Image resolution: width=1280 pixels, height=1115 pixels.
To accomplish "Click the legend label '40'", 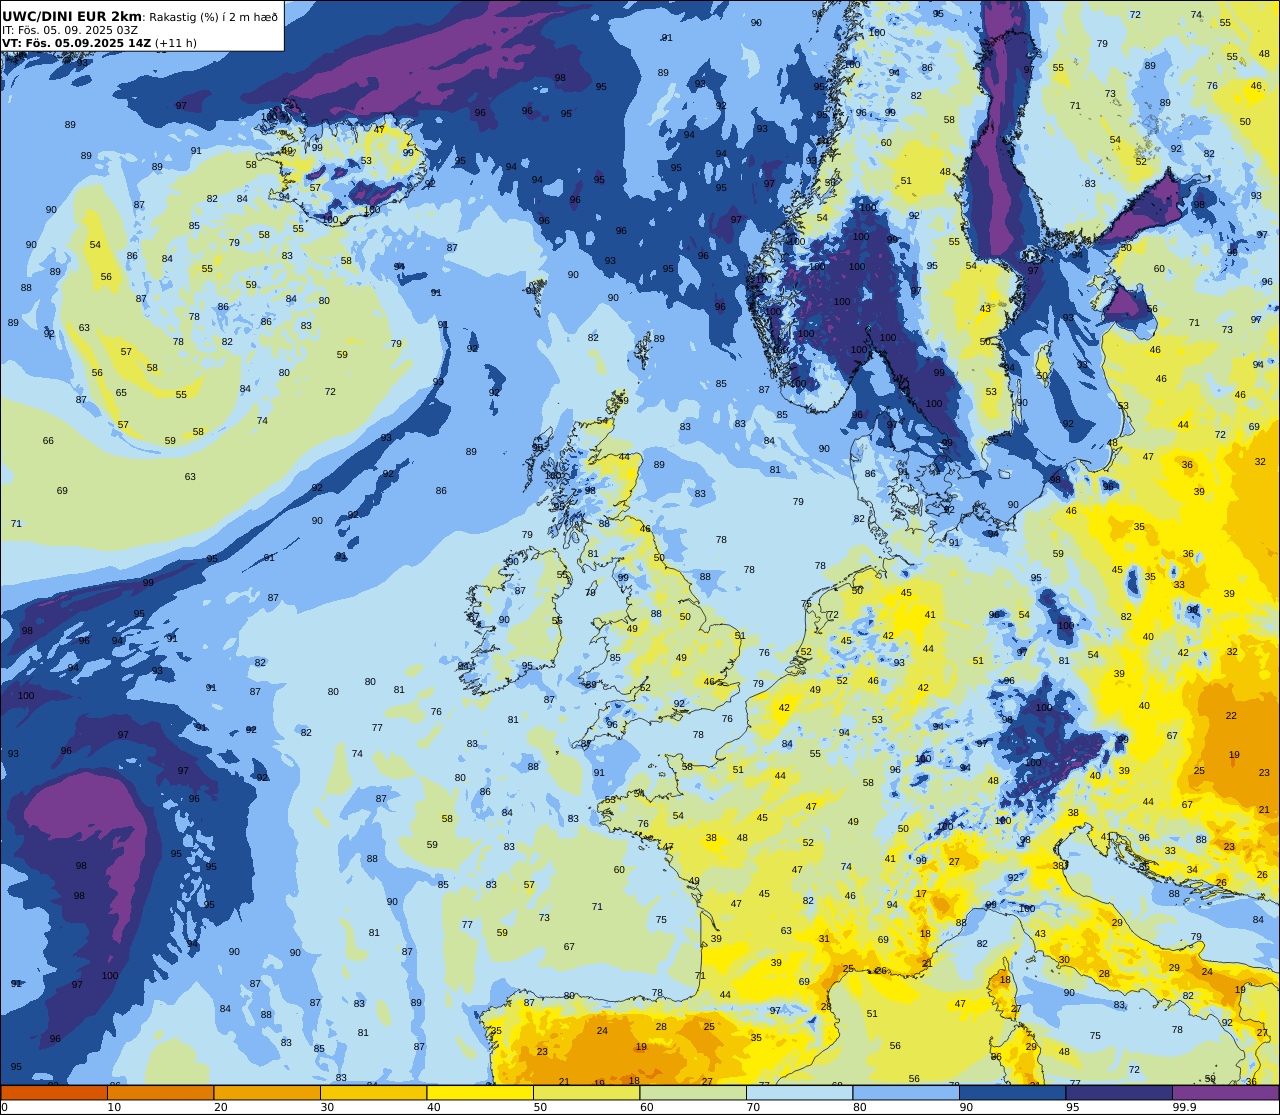I will click(x=433, y=1107).
